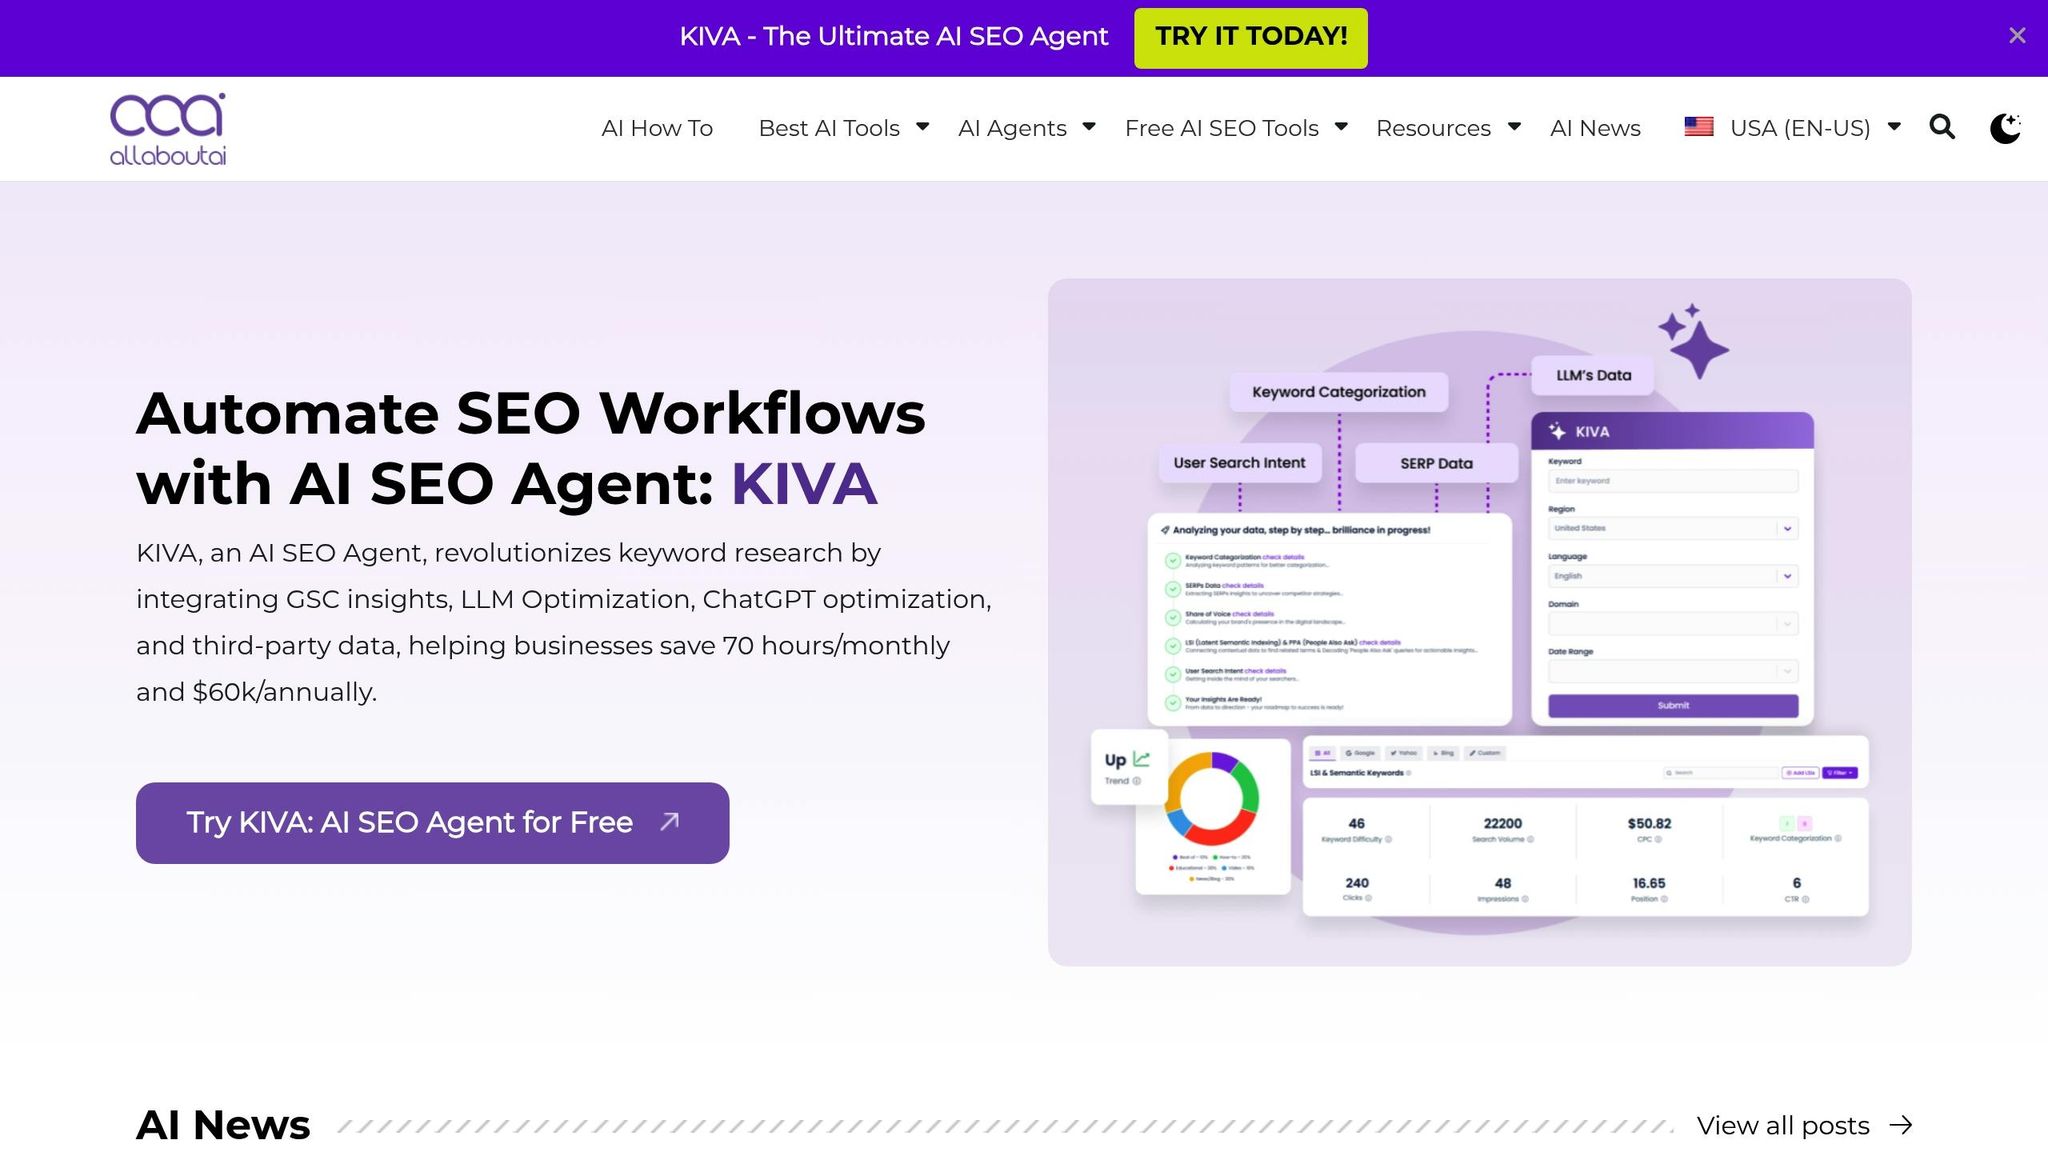Image resolution: width=2048 pixels, height=1152 pixels.
Task: Expand the language selector arrow
Action: [x=1894, y=126]
